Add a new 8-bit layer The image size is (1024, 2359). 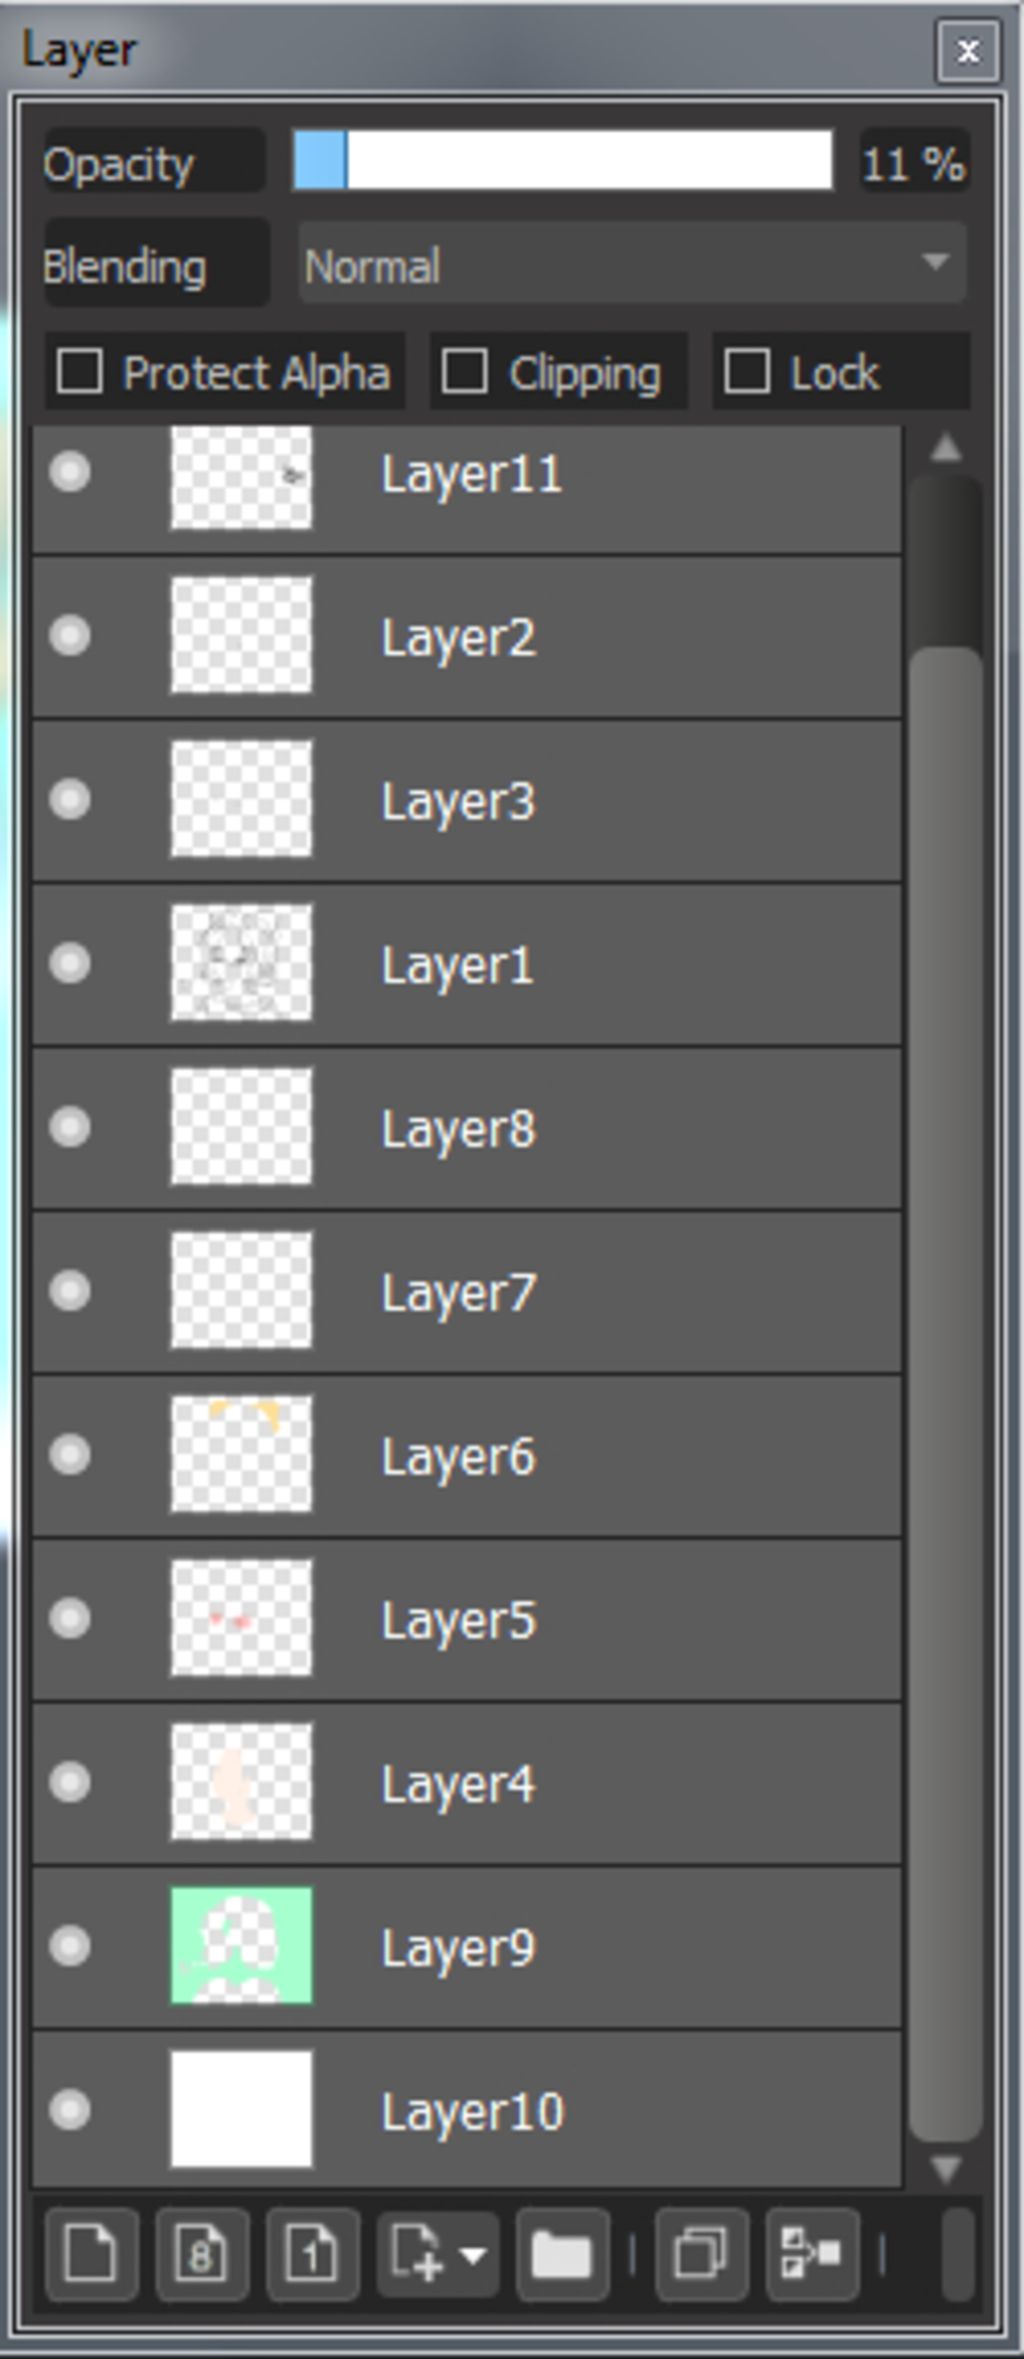click(202, 2254)
